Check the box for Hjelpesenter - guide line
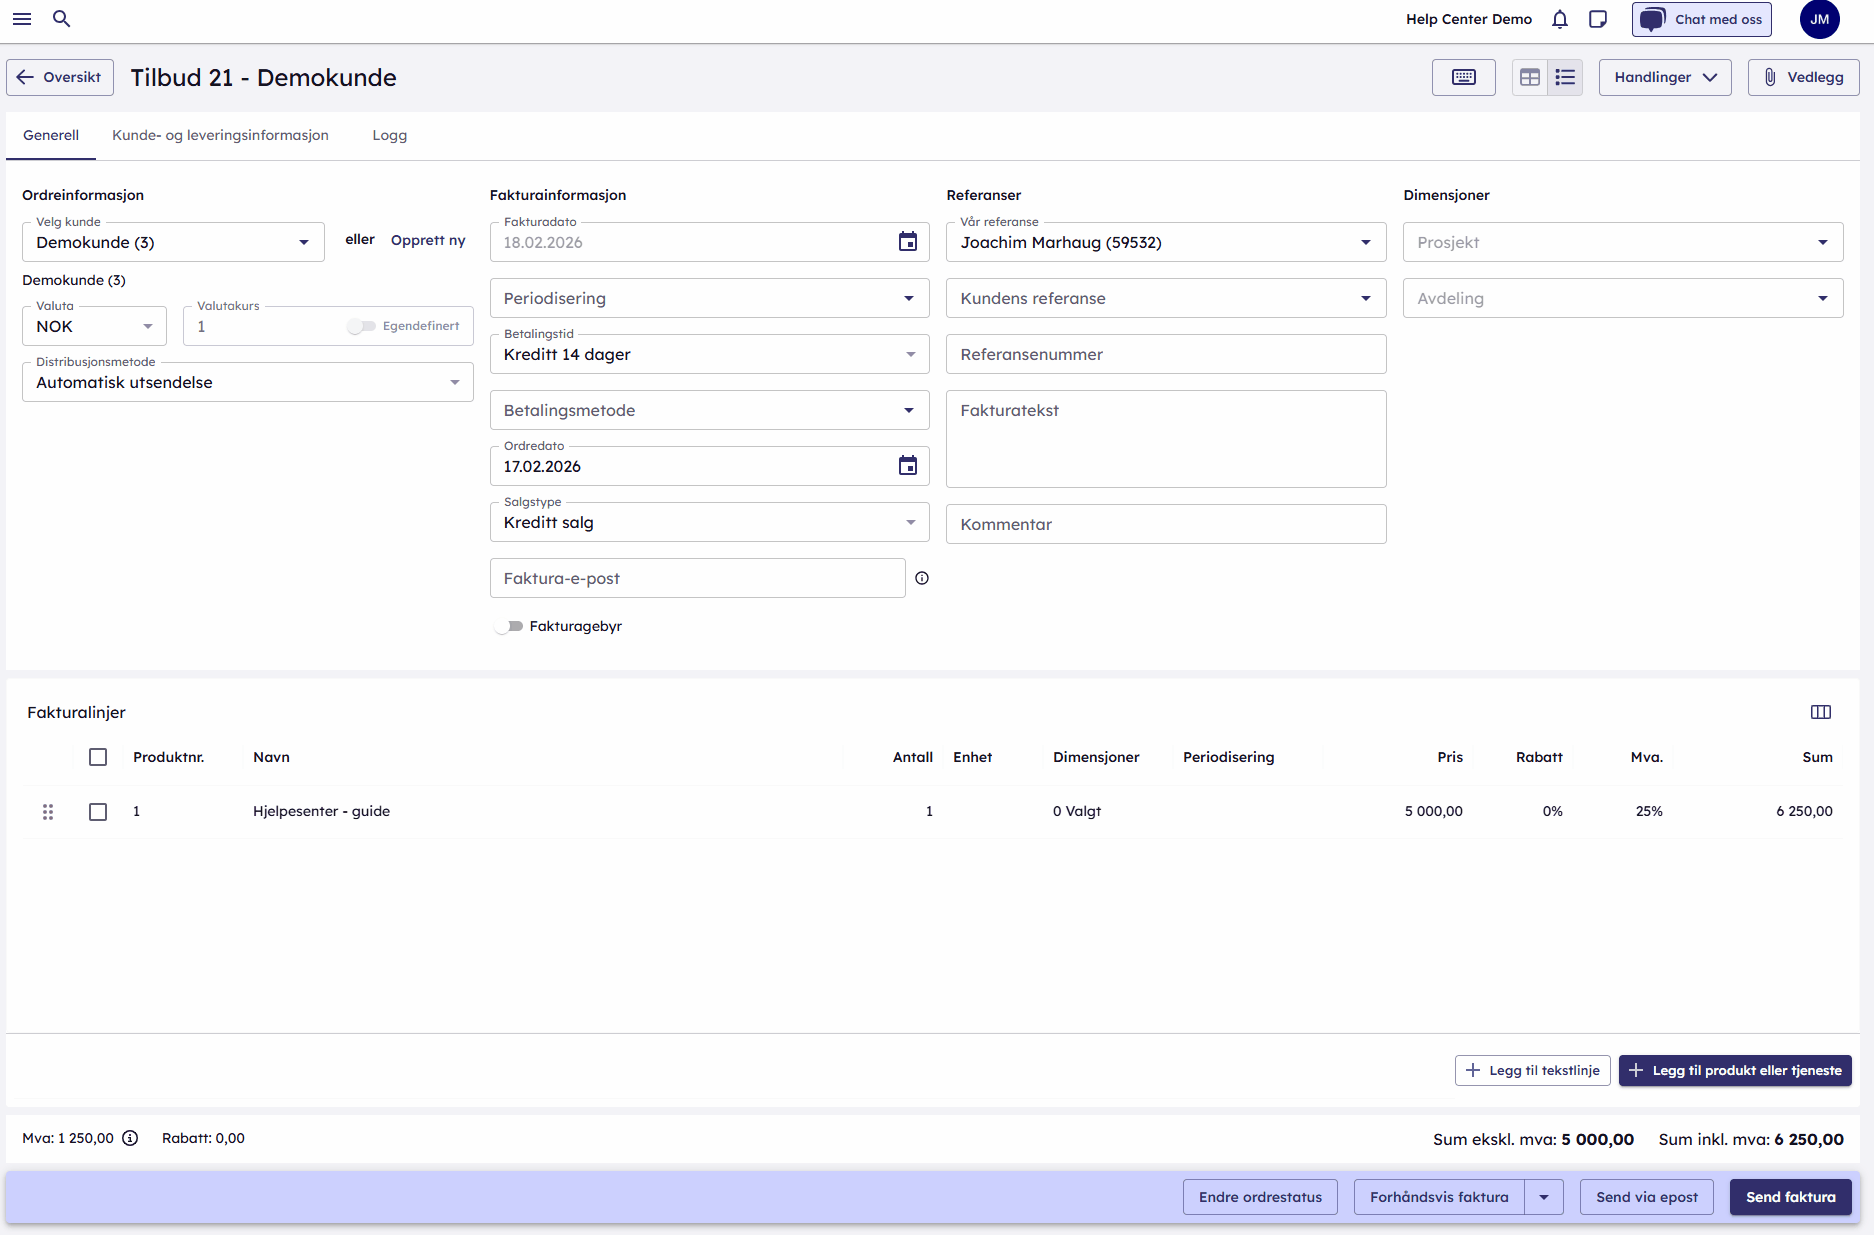 [98, 812]
